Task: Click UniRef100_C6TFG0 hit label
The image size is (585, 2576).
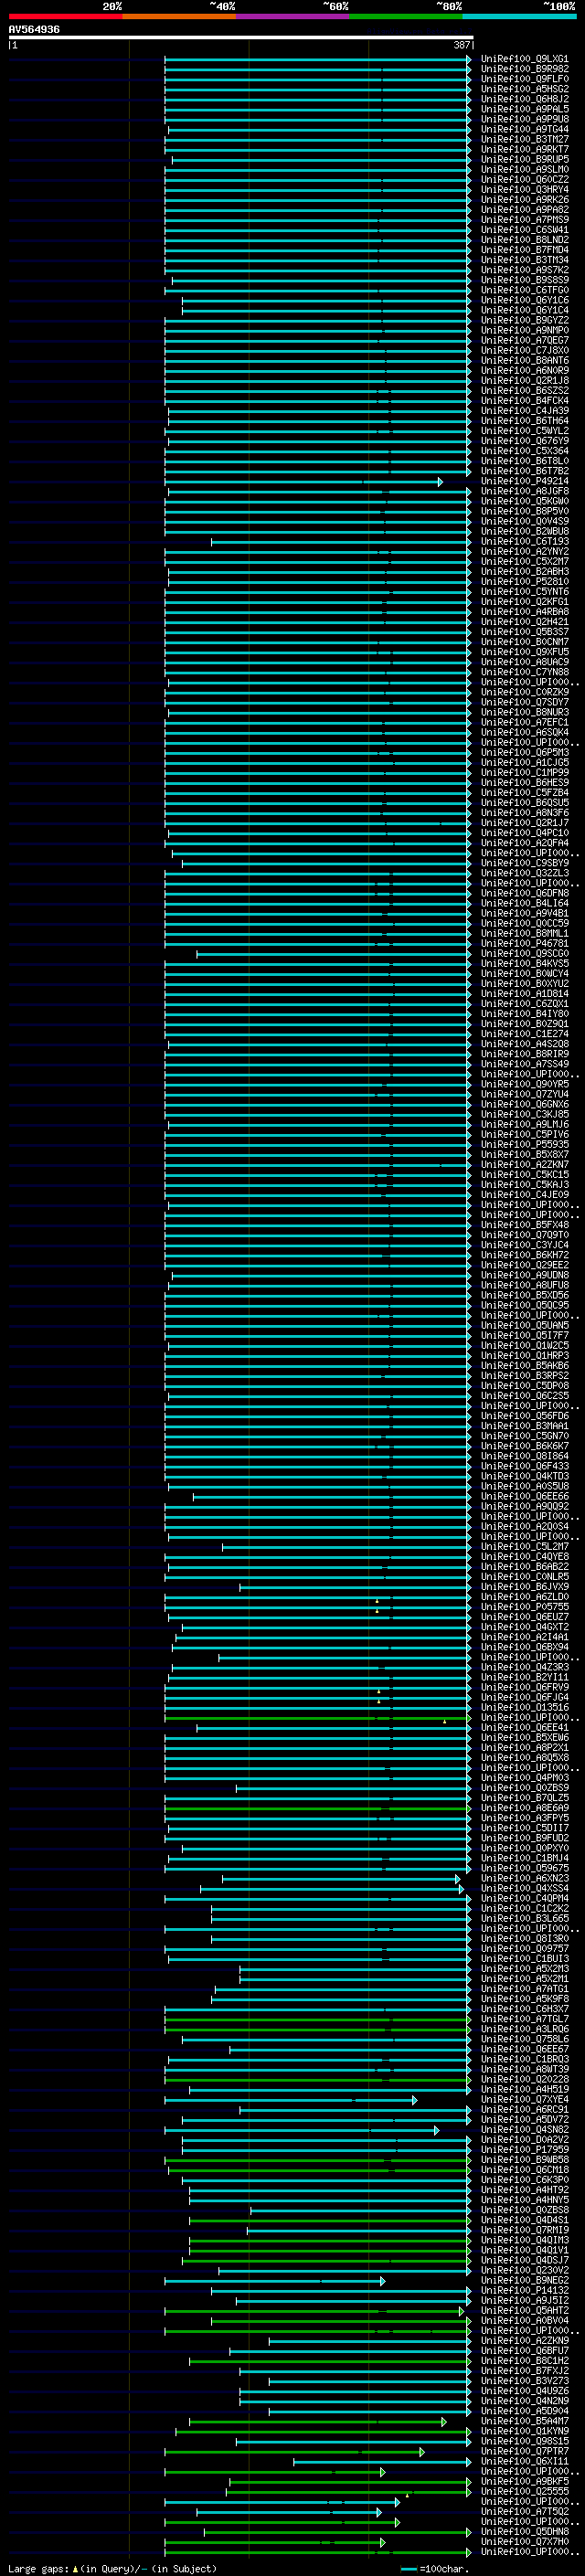Action: [525, 290]
